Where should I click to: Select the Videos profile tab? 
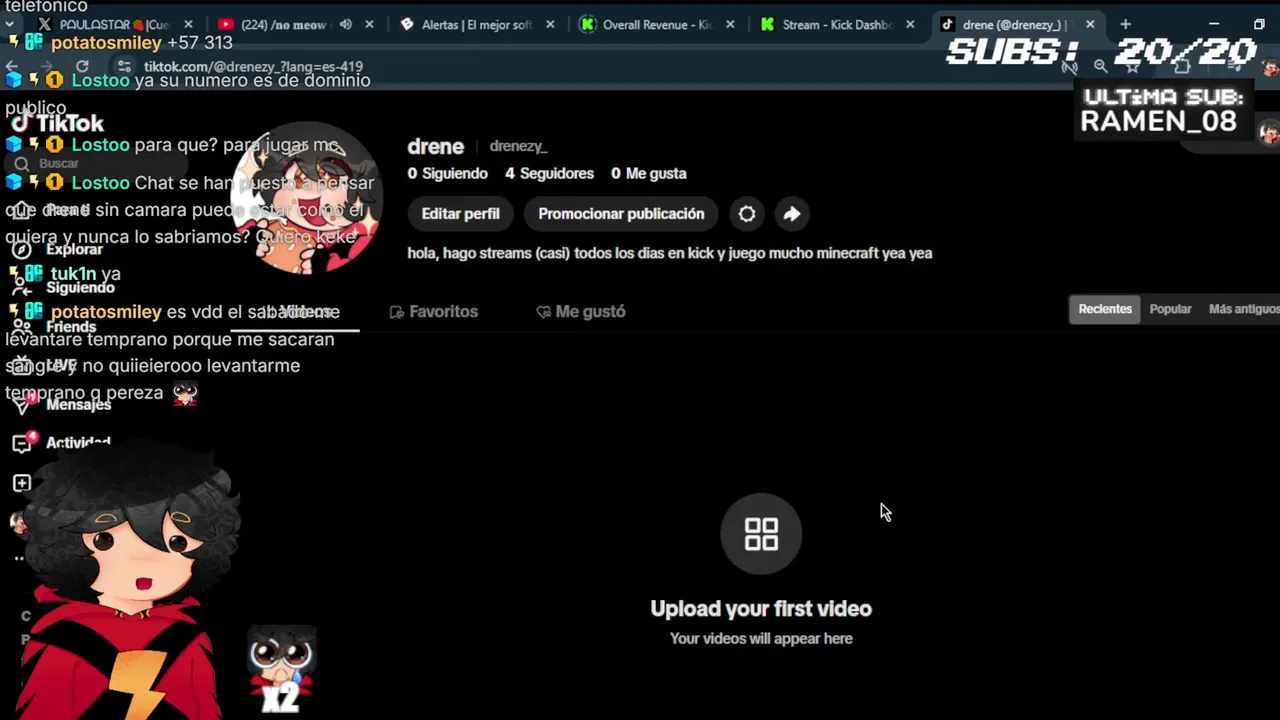coord(295,312)
